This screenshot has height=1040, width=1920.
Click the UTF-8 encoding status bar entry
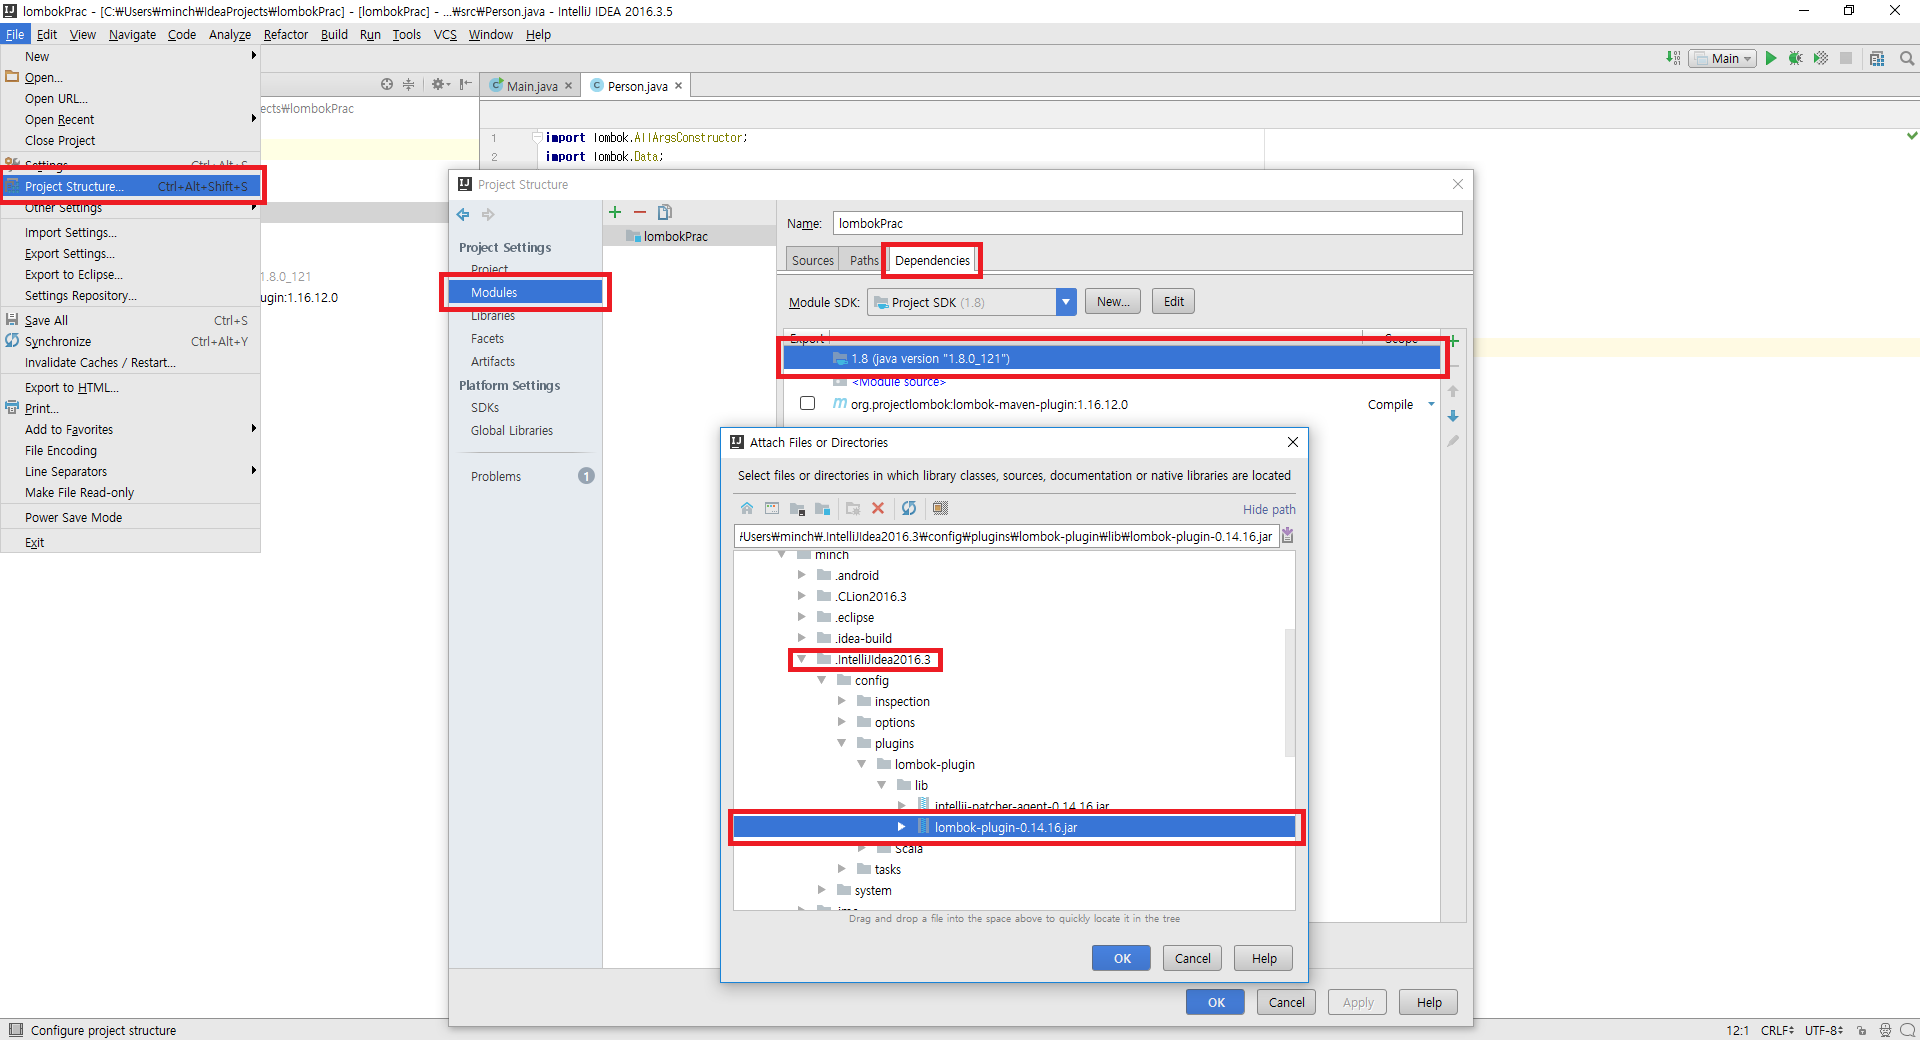click(x=1823, y=1030)
